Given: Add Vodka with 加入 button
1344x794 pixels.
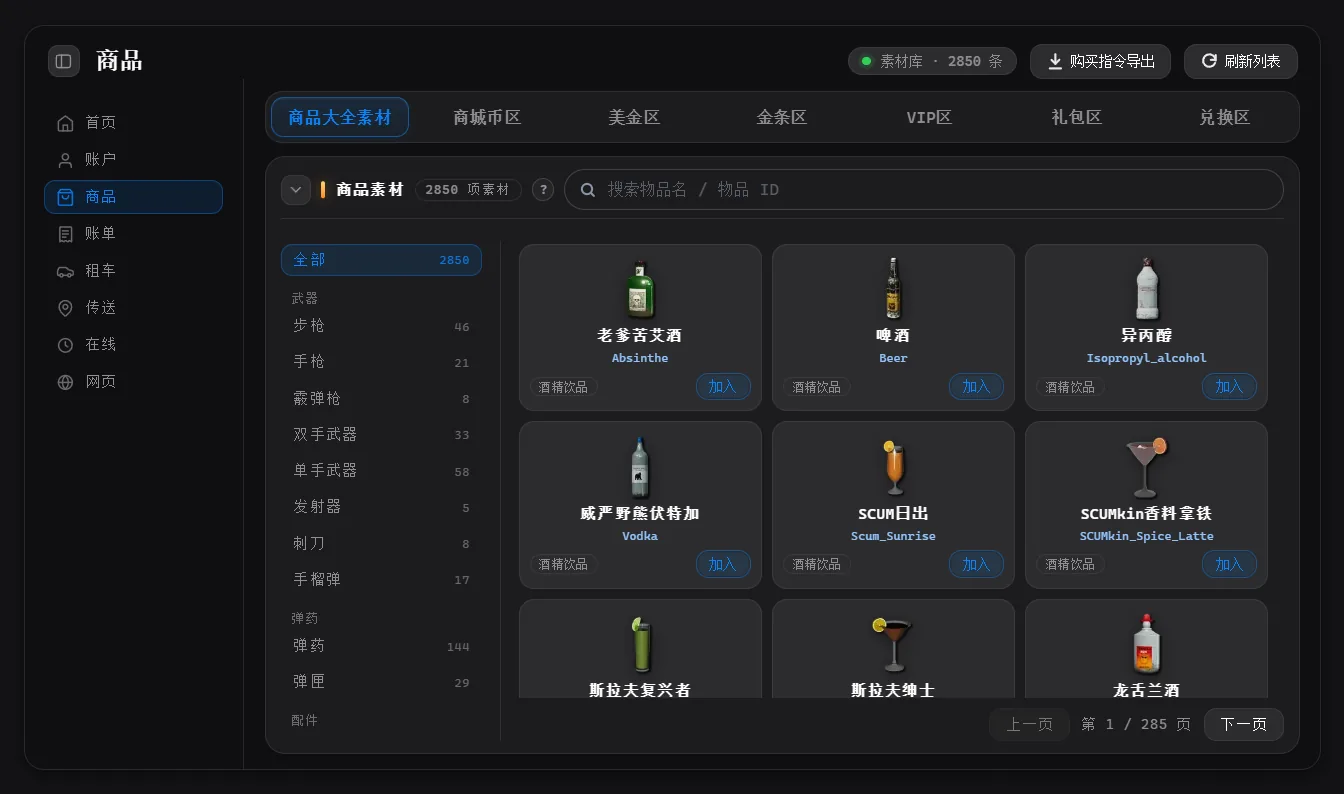Looking at the screenshot, I should pyautogui.click(x=723, y=564).
